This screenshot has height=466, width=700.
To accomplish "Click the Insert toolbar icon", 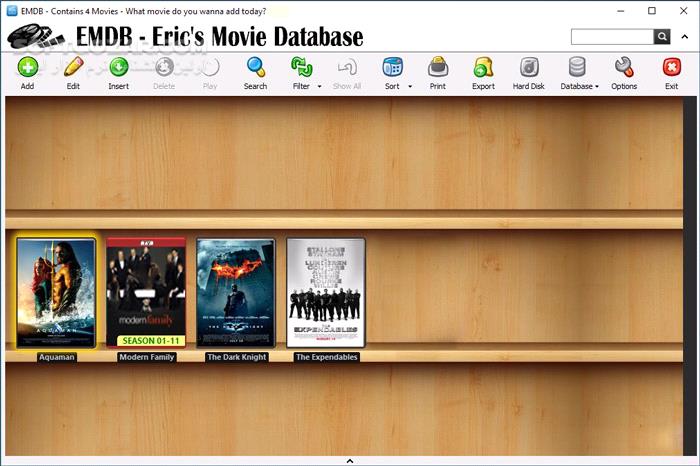I will tap(118, 68).
